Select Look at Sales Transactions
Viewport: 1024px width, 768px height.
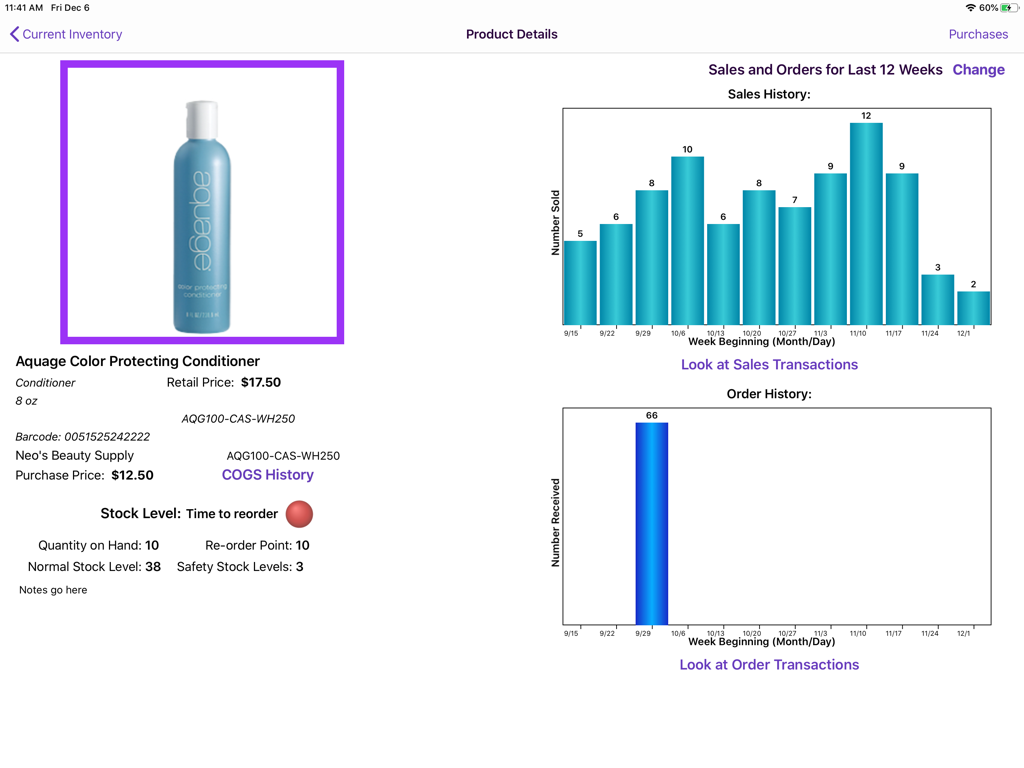pyautogui.click(x=769, y=364)
